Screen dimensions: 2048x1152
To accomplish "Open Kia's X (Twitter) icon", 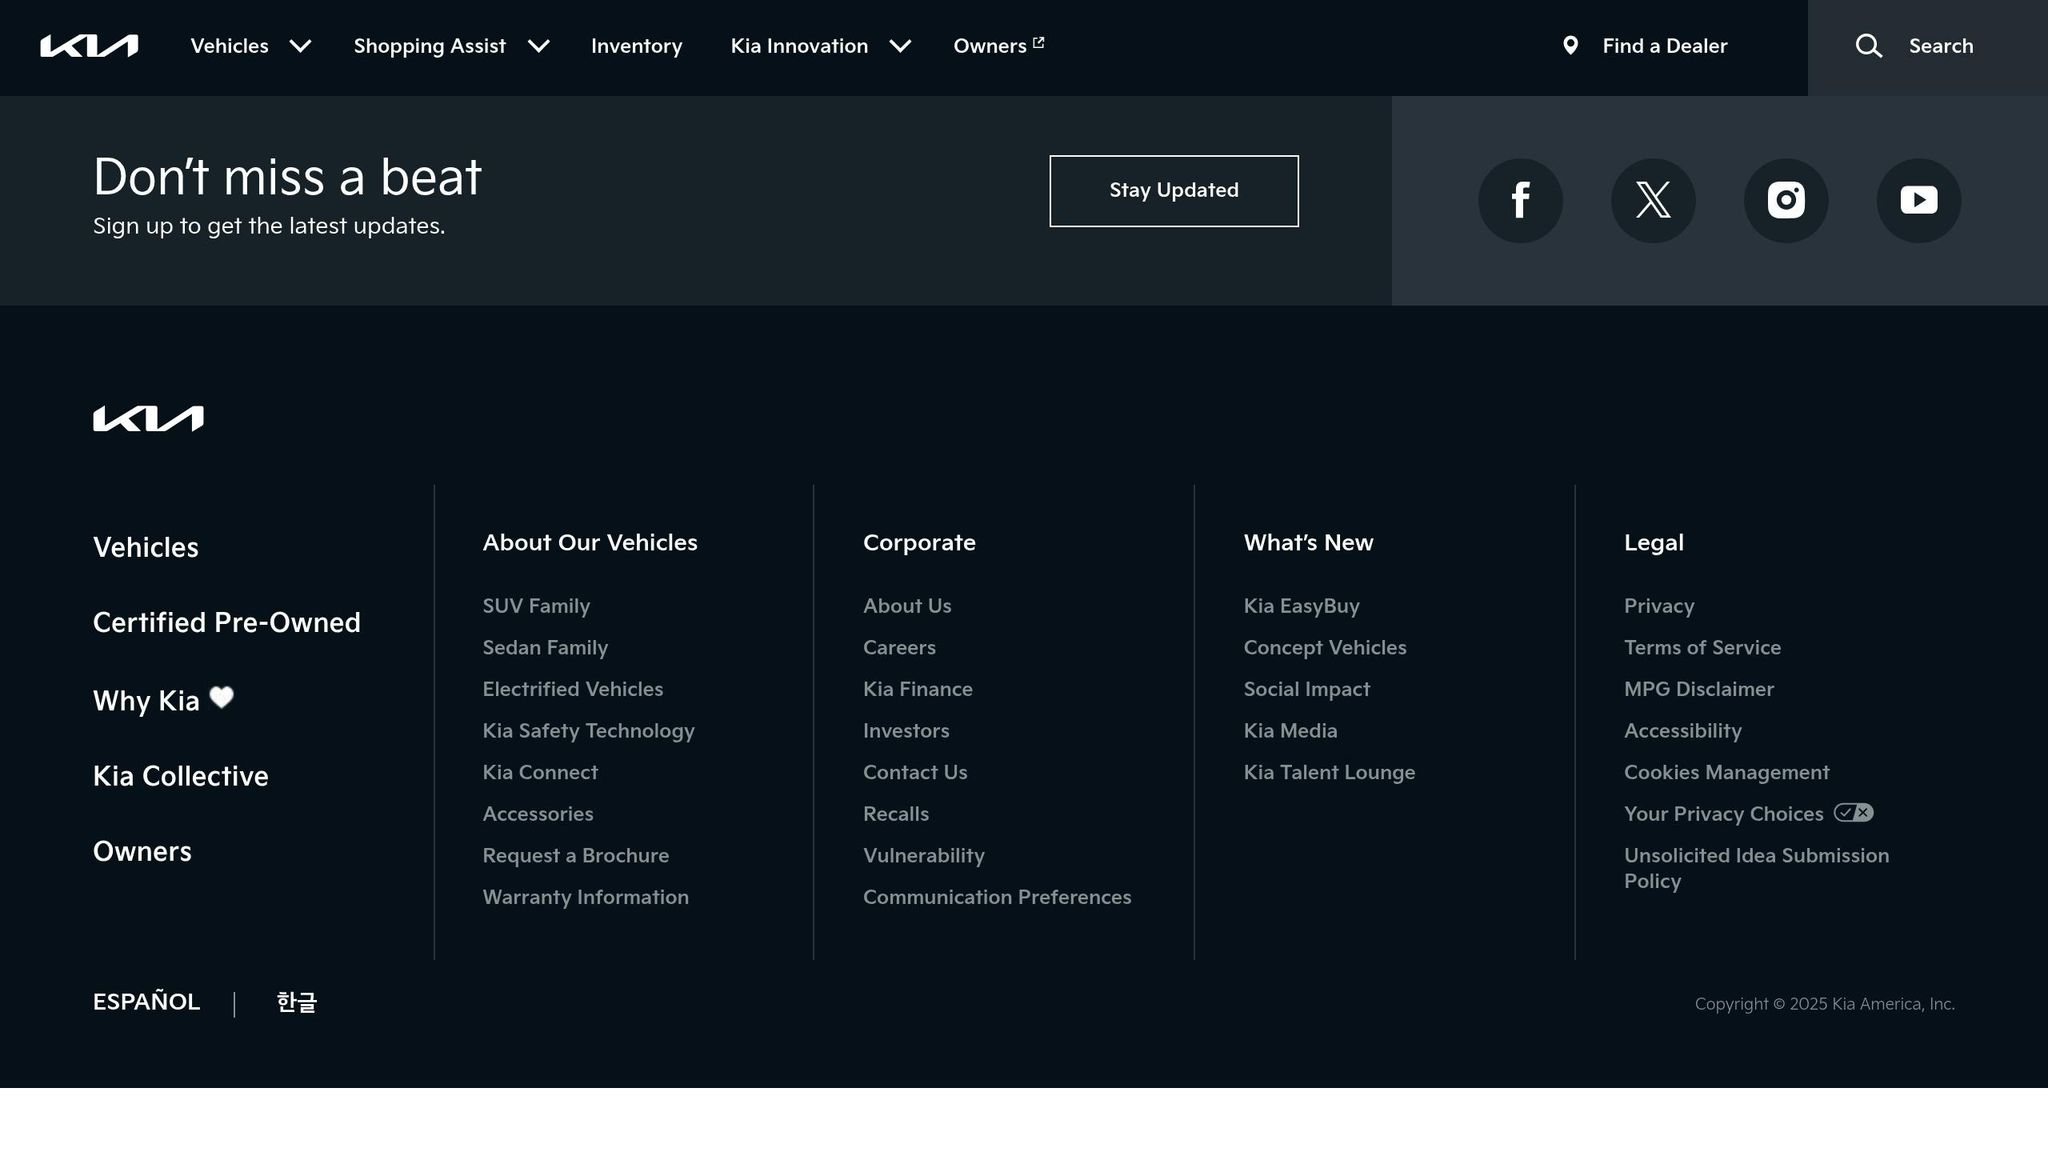I will coord(1653,200).
